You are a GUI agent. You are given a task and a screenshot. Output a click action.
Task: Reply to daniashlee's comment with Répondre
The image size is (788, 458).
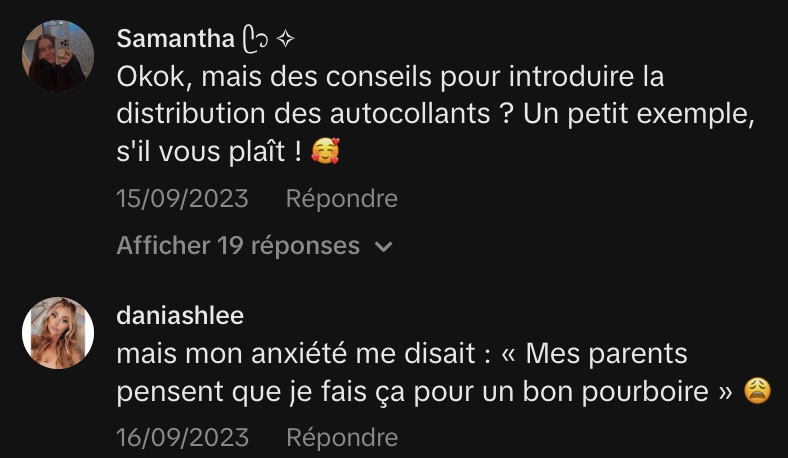(341, 438)
